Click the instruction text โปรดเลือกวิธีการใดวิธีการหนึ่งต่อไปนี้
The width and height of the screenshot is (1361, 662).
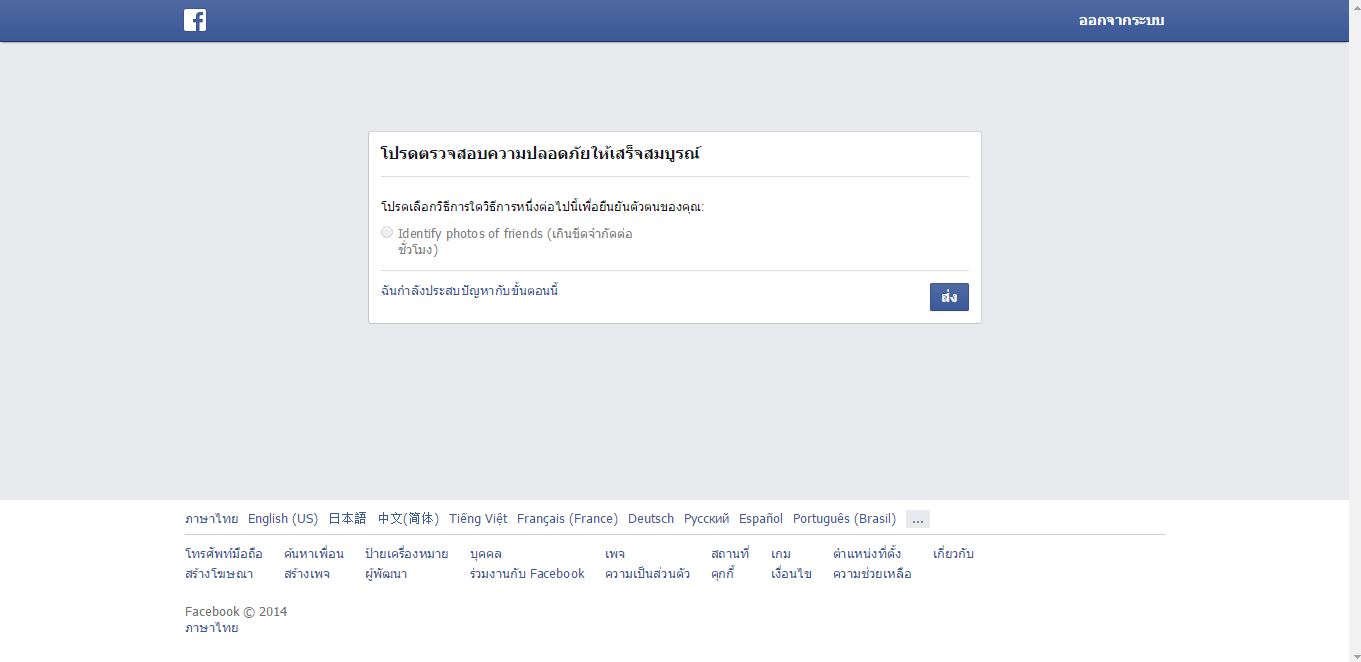543,206
